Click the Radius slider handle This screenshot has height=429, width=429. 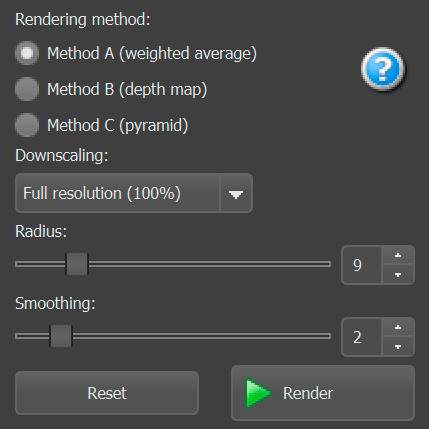click(77, 264)
